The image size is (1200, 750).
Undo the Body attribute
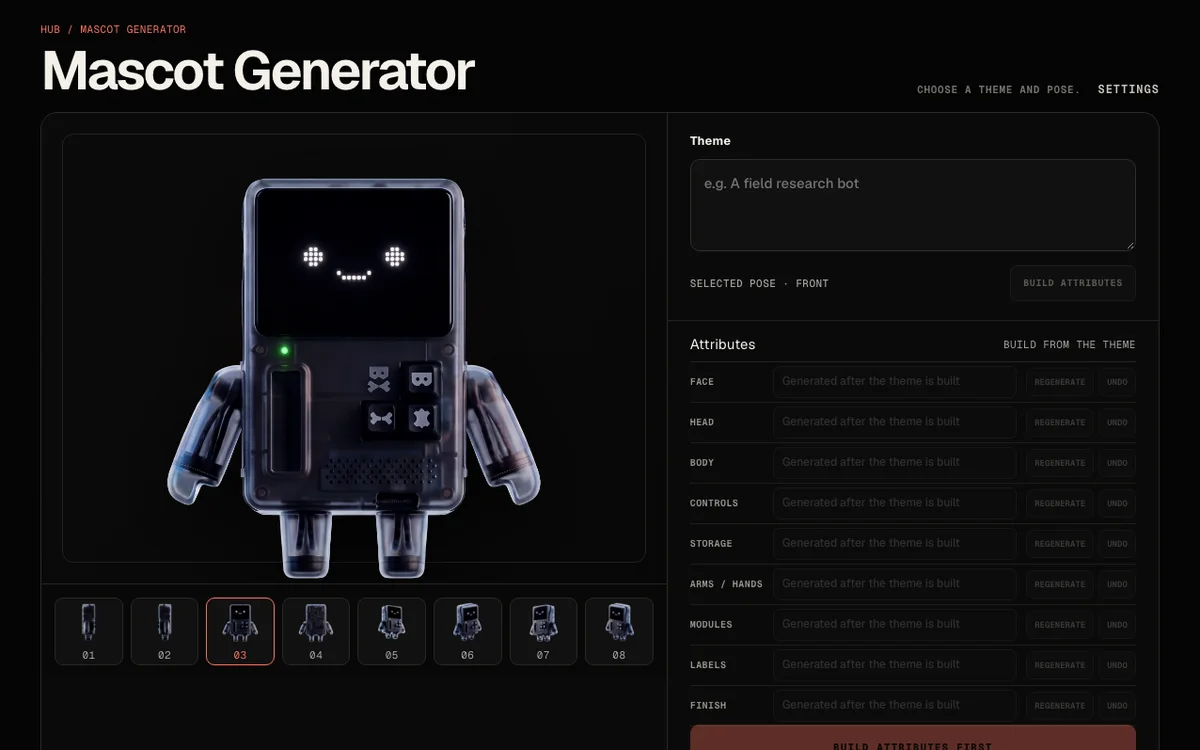click(1117, 463)
